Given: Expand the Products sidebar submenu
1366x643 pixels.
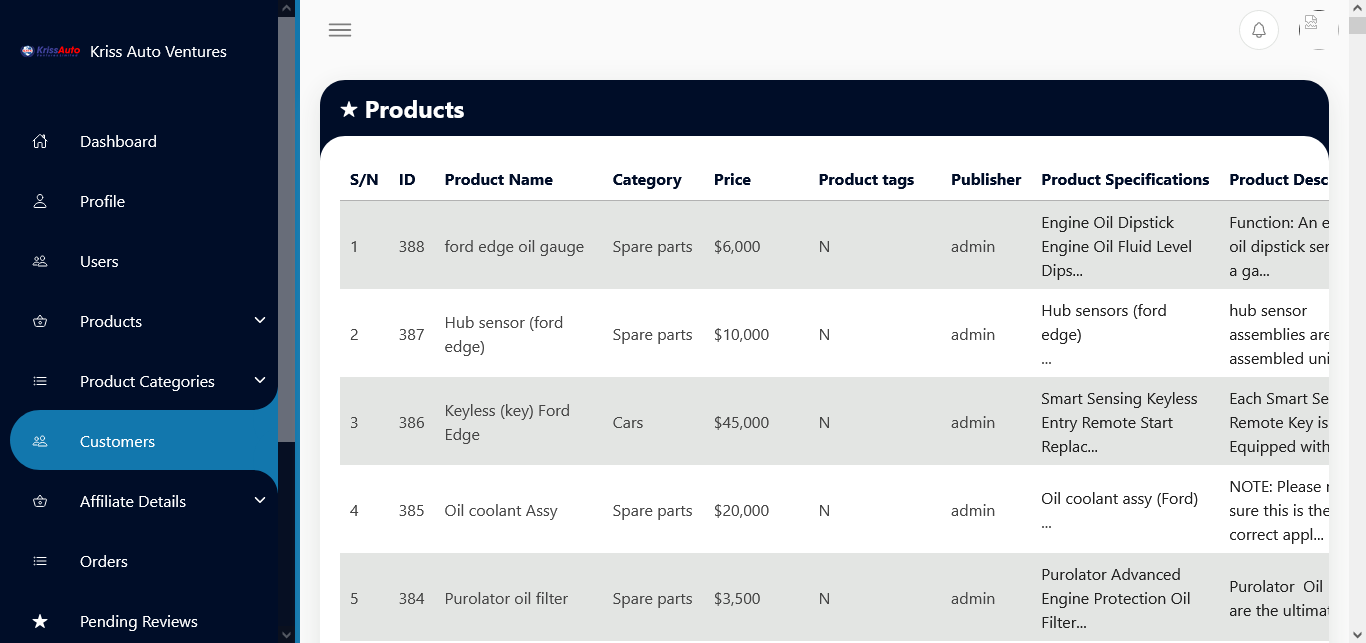Looking at the screenshot, I should 144,321.
